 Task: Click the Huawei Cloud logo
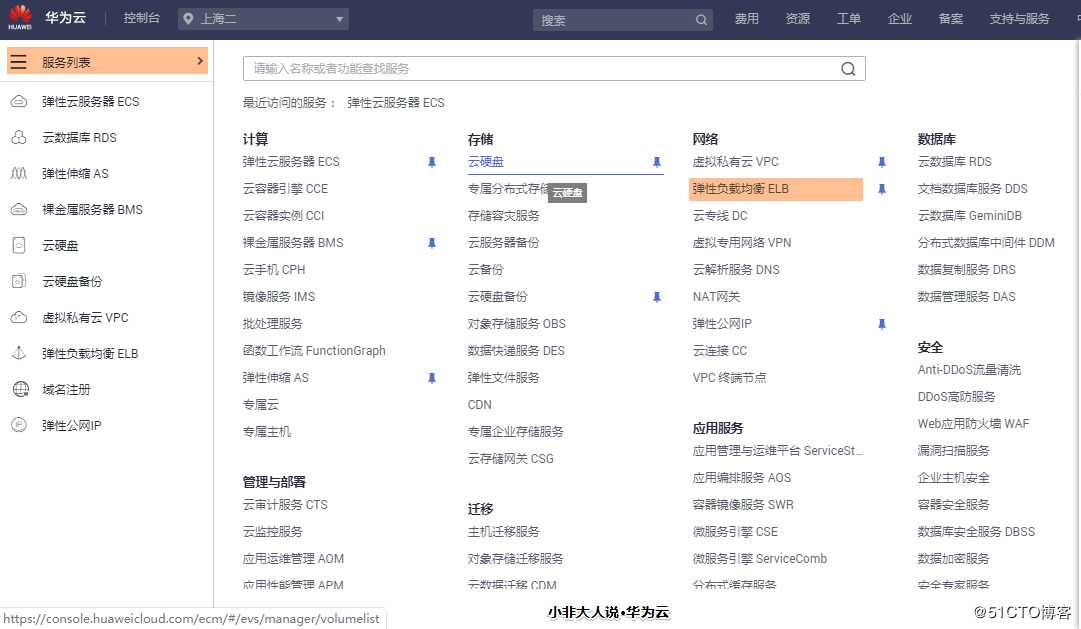click(20, 17)
